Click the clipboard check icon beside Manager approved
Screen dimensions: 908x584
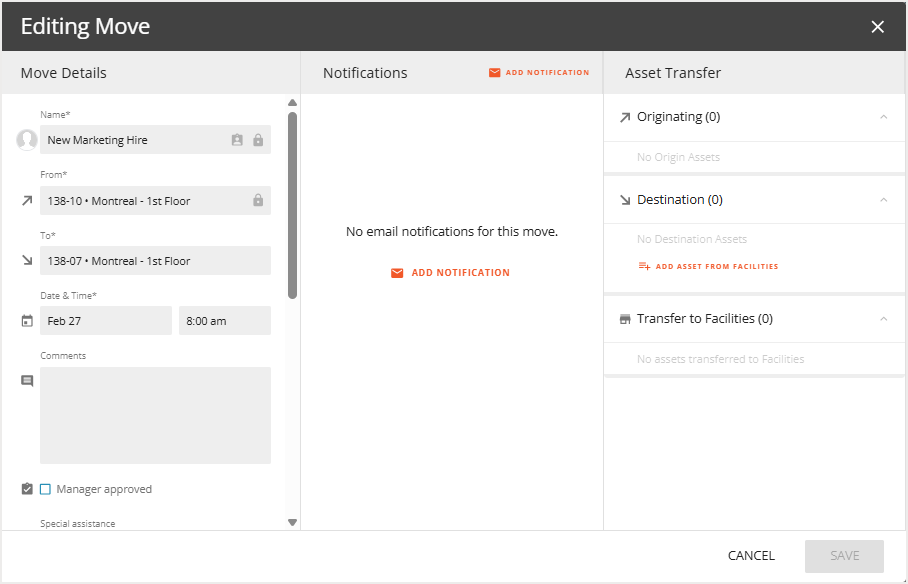click(27, 489)
